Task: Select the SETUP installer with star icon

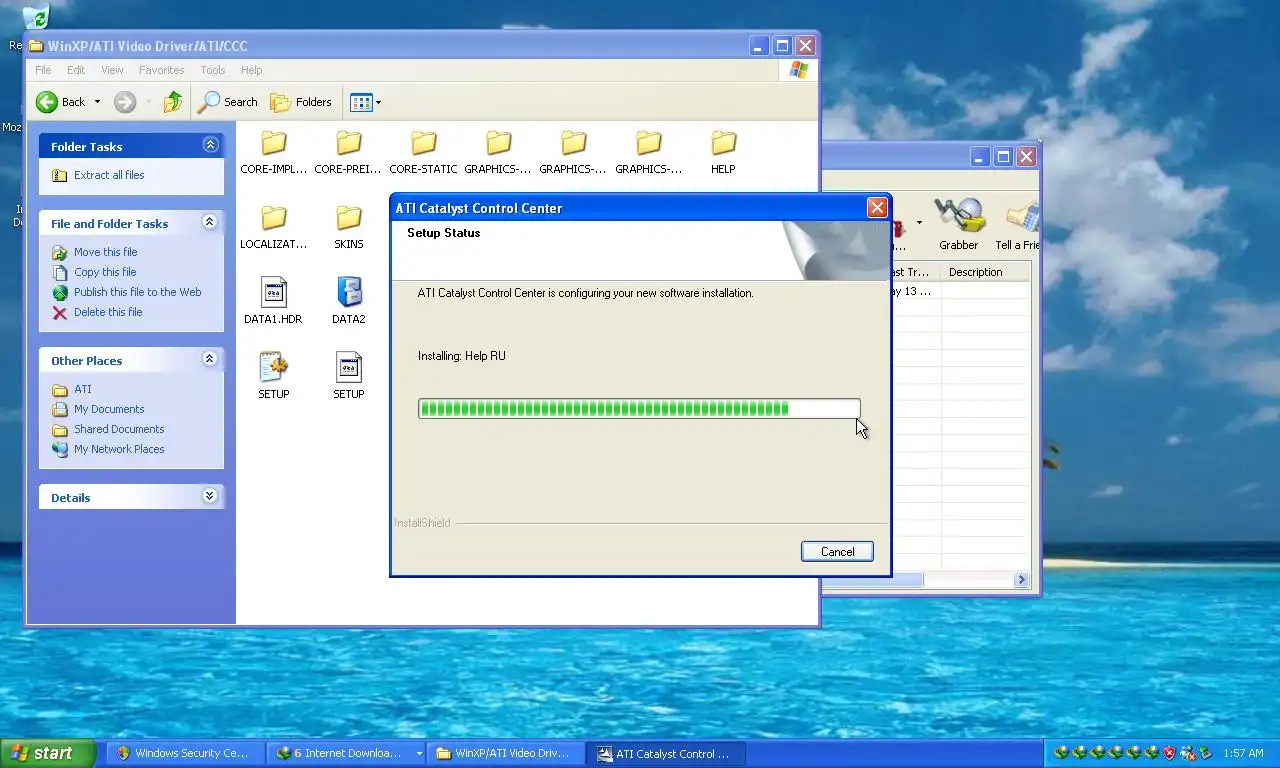Action: [273, 377]
